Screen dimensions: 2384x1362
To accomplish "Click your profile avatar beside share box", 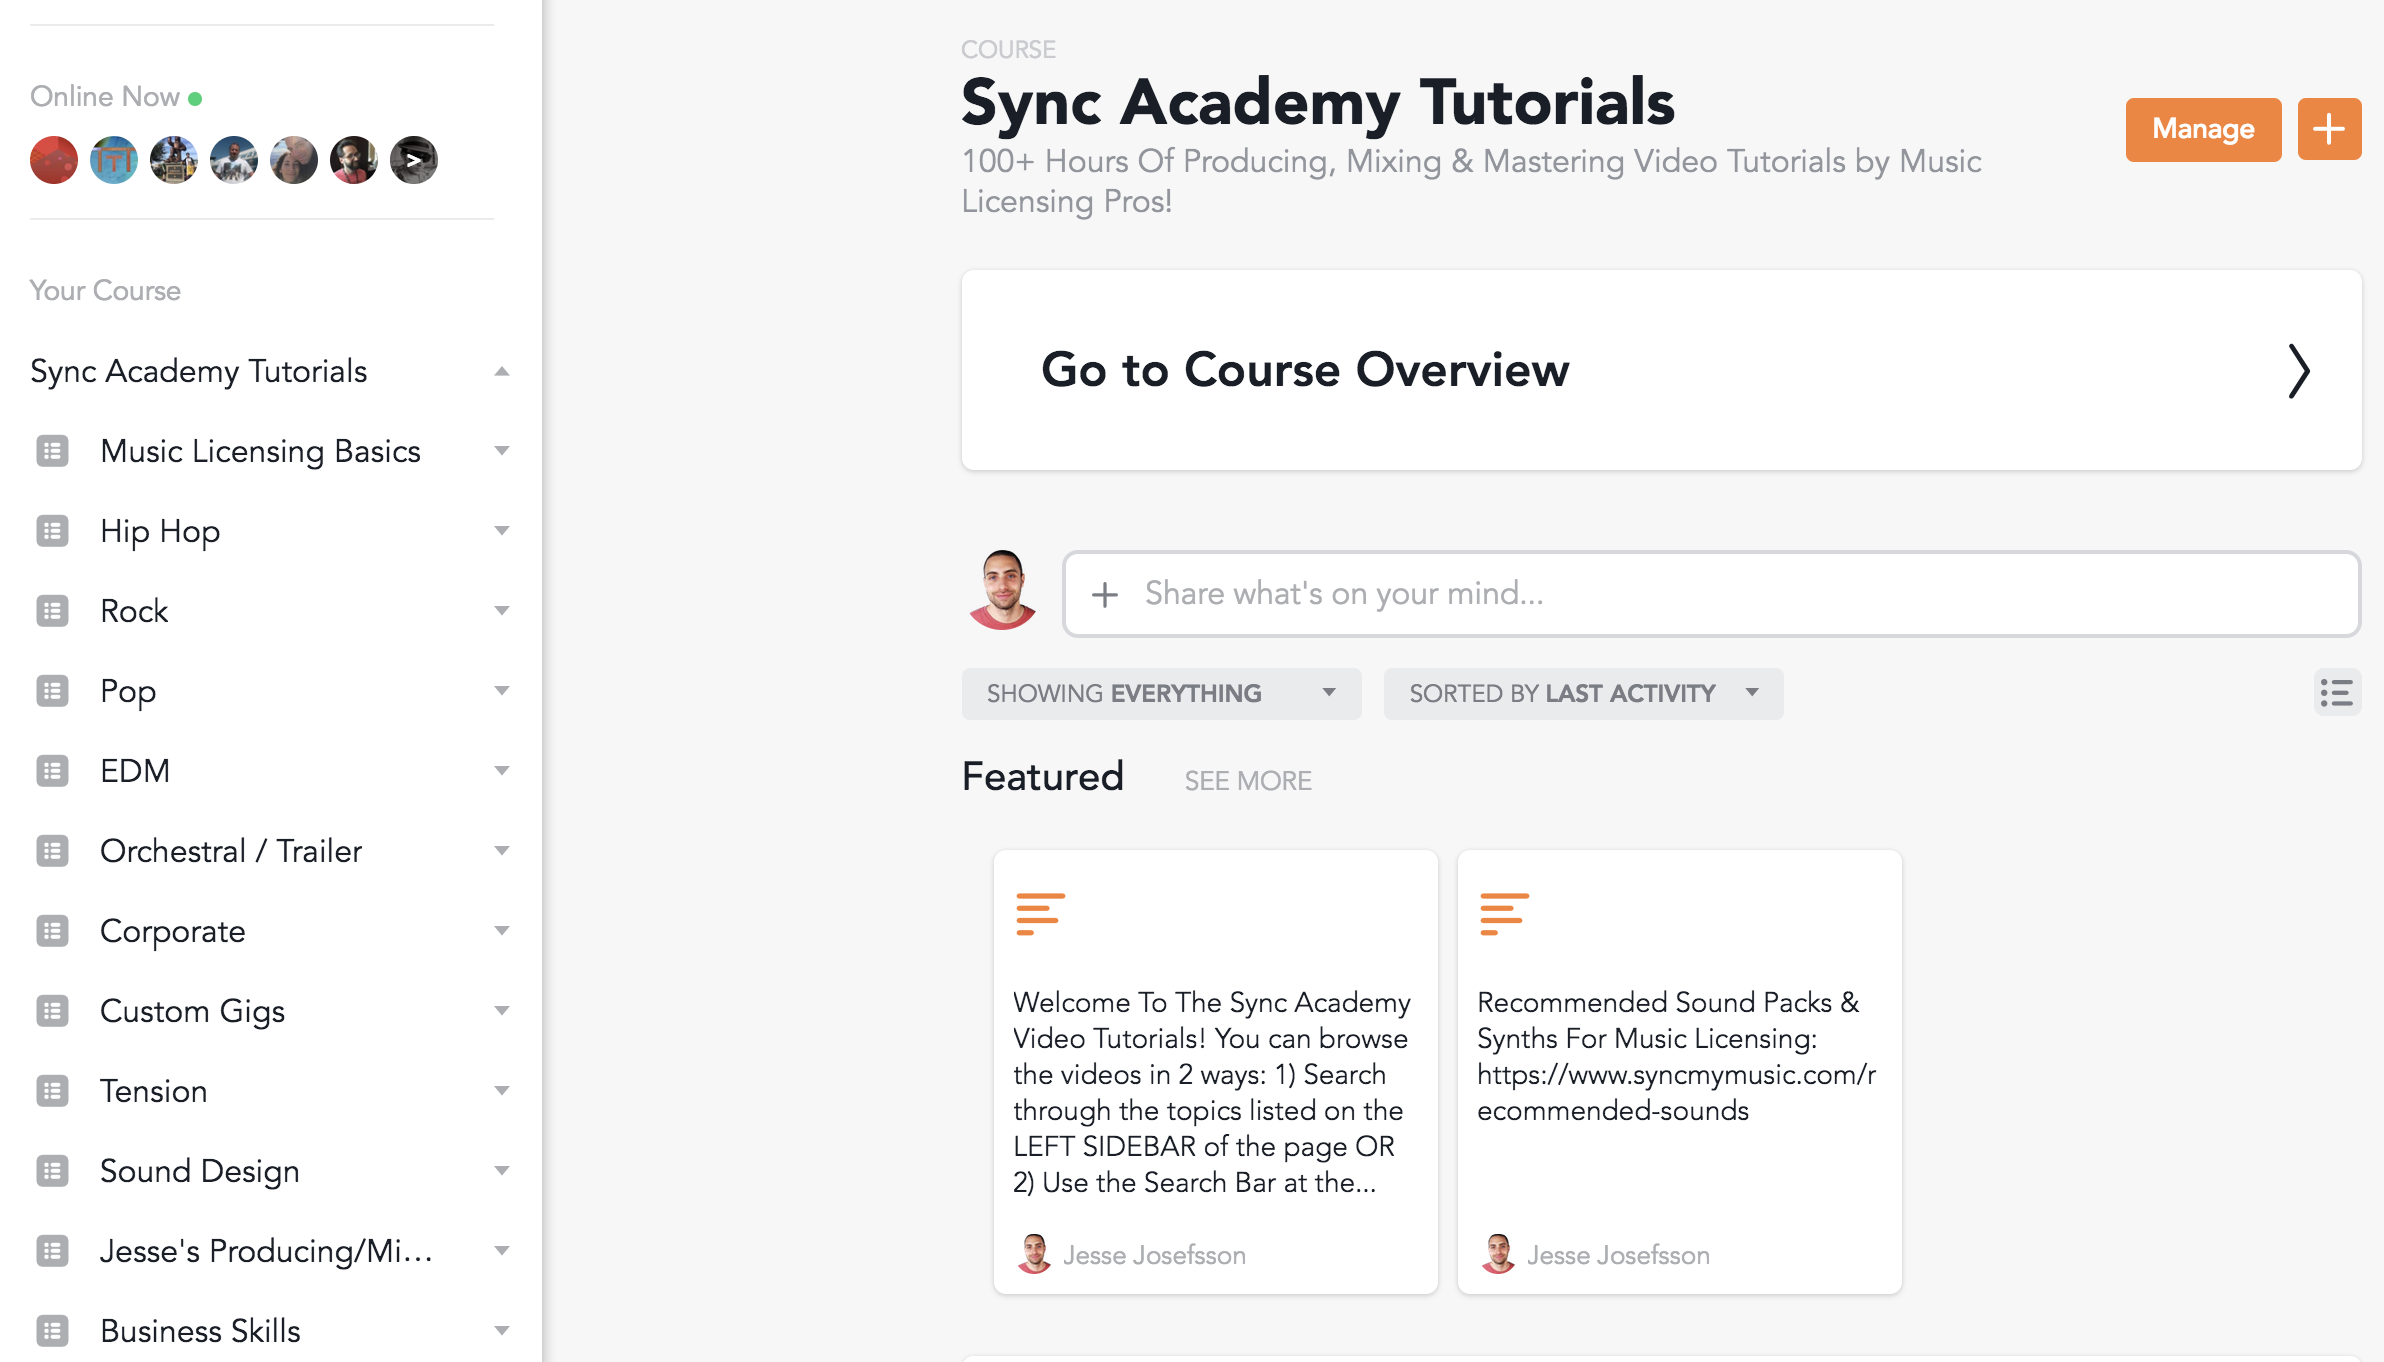I will click(x=1002, y=590).
